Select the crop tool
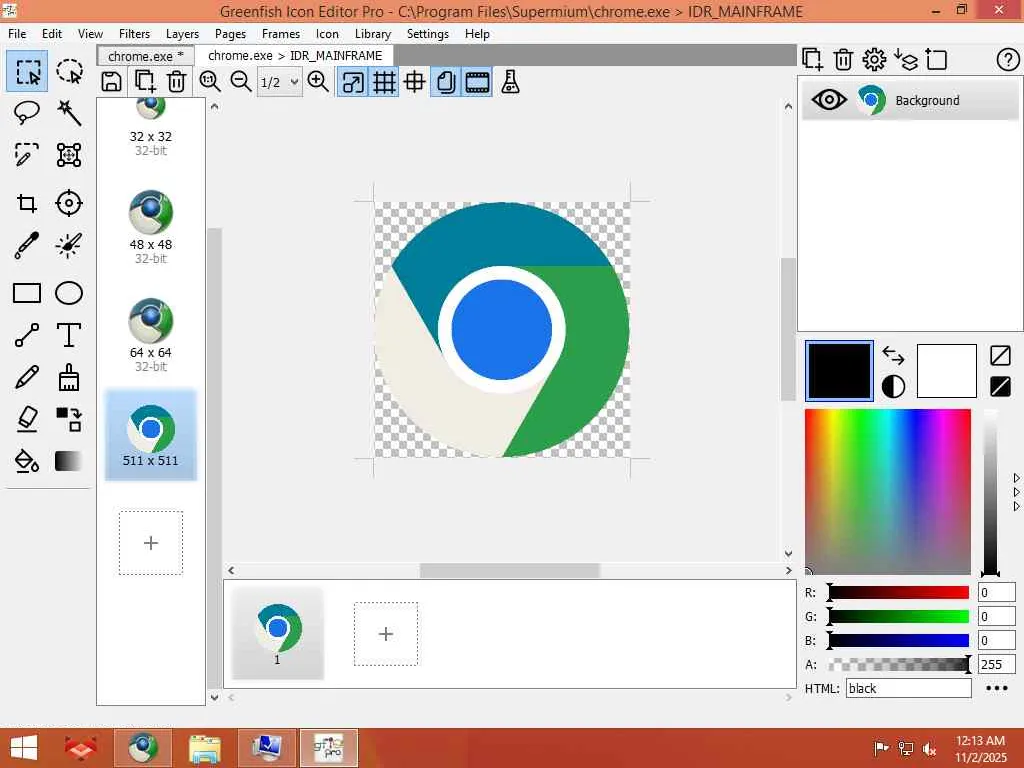 point(27,203)
